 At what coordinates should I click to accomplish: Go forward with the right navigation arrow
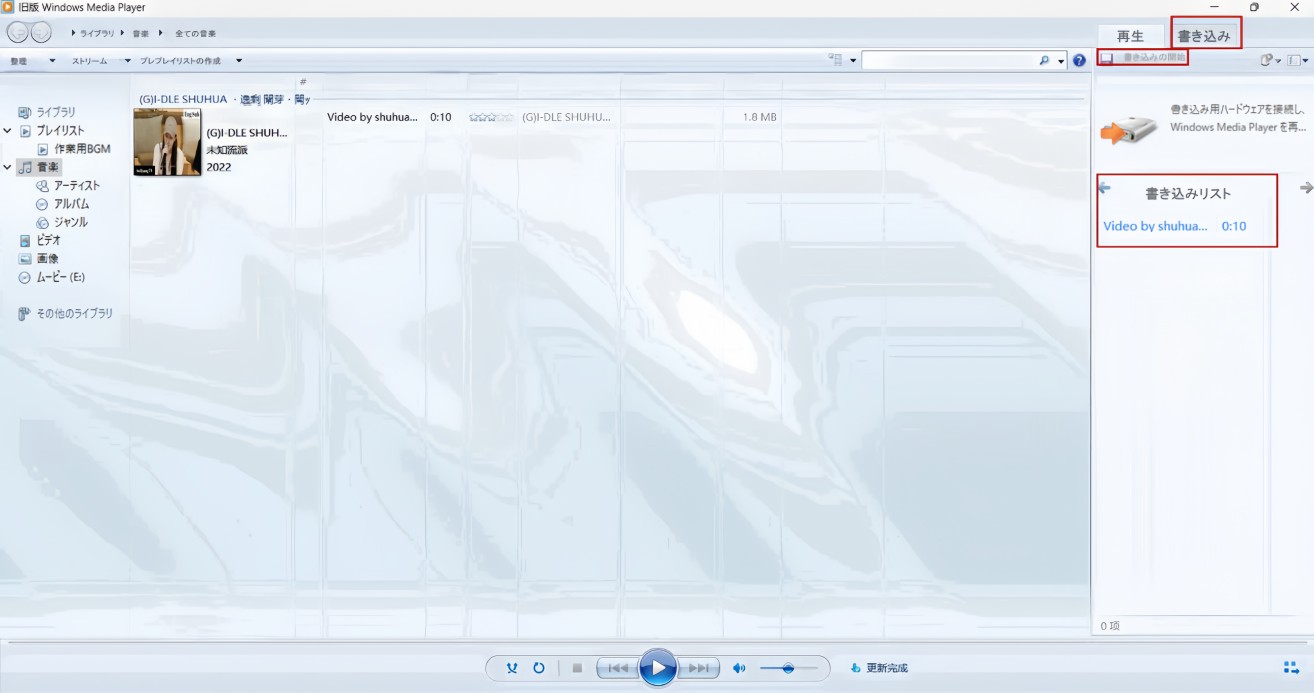(41, 33)
